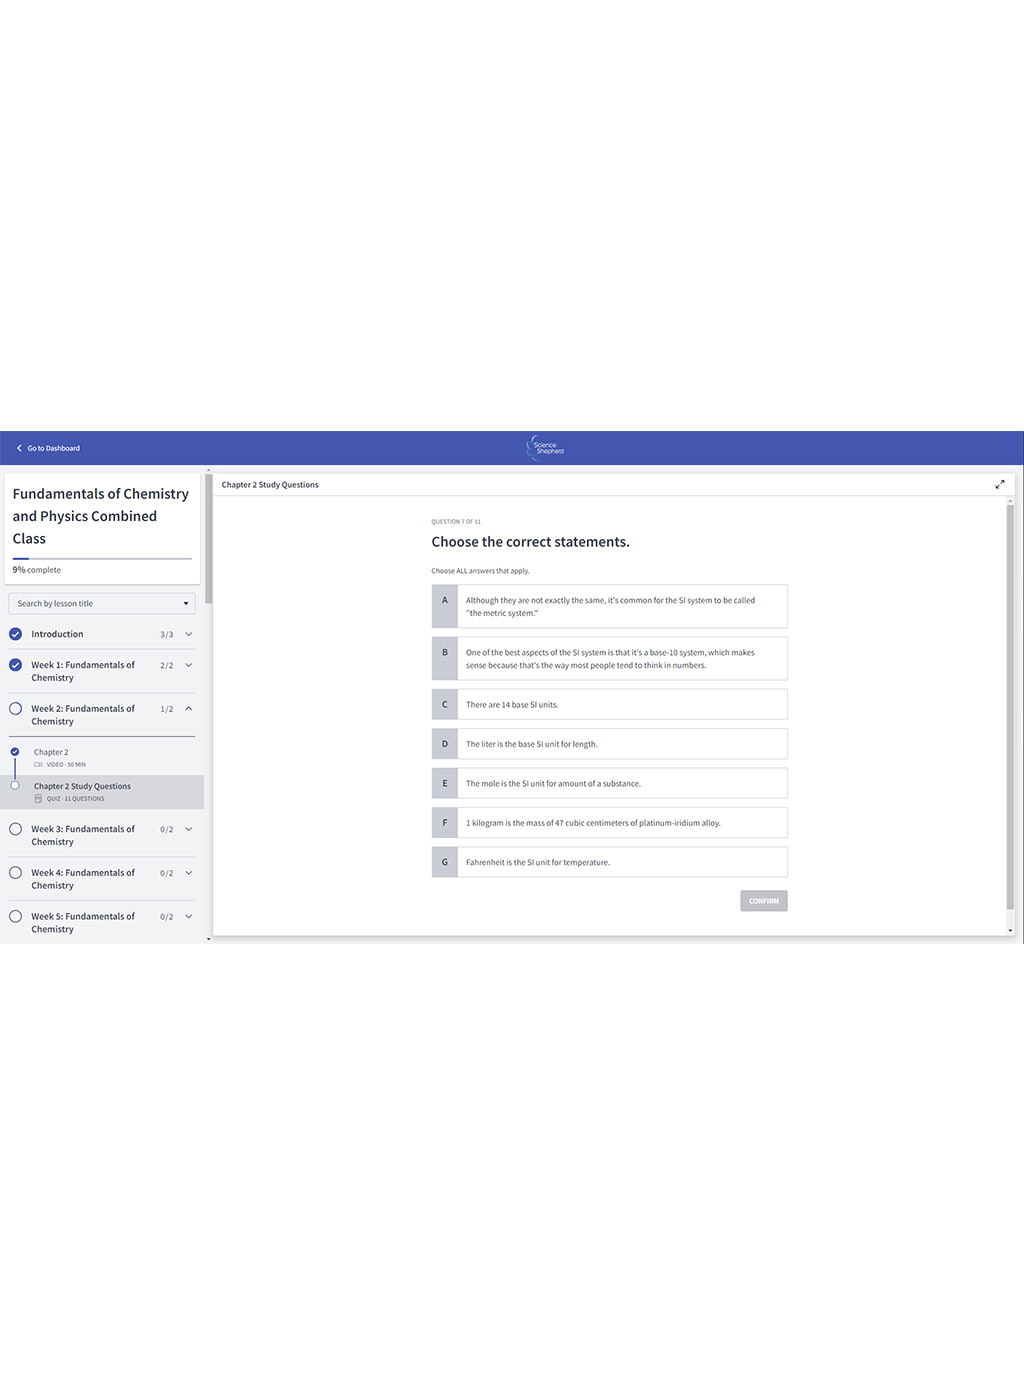Expand the Introduction section chevron
This screenshot has width=1024, height=1376.
point(189,634)
